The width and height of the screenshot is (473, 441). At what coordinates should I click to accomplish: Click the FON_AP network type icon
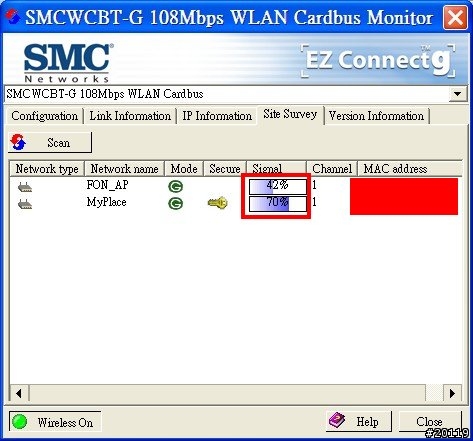[x=25, y=187]
